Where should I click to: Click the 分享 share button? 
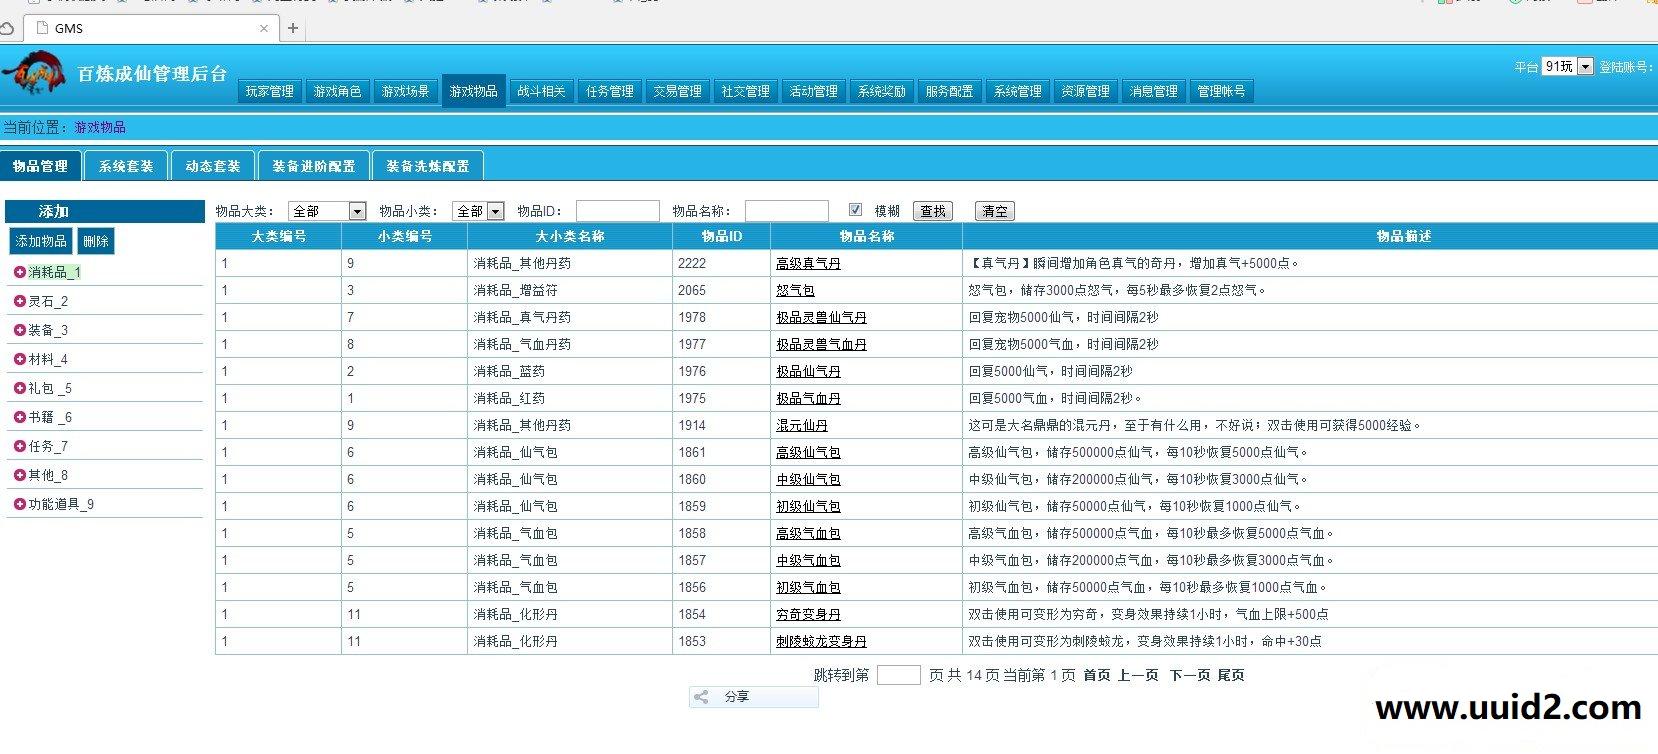pos(753,697)
